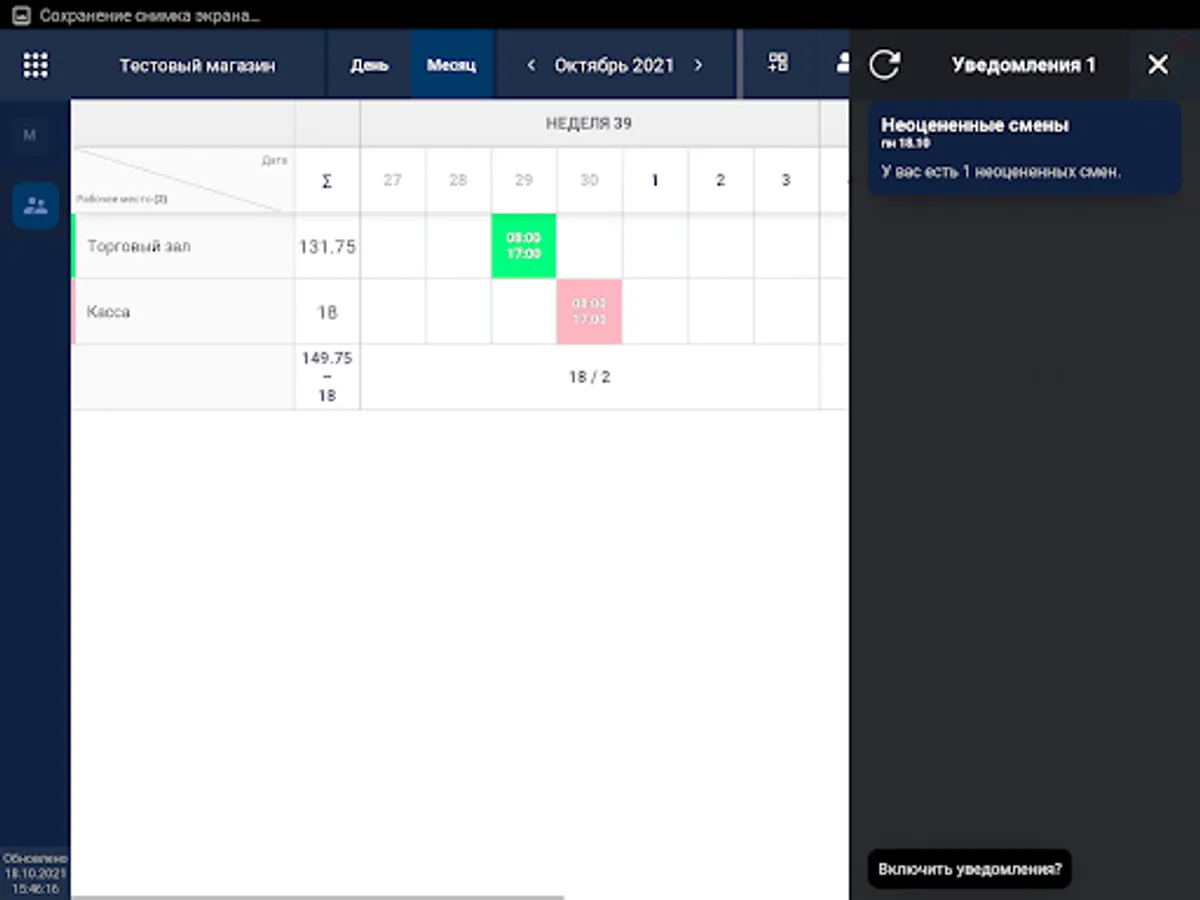Click total 18 for Касса
Screen dimensions: 1200x900
pos(327,312)
